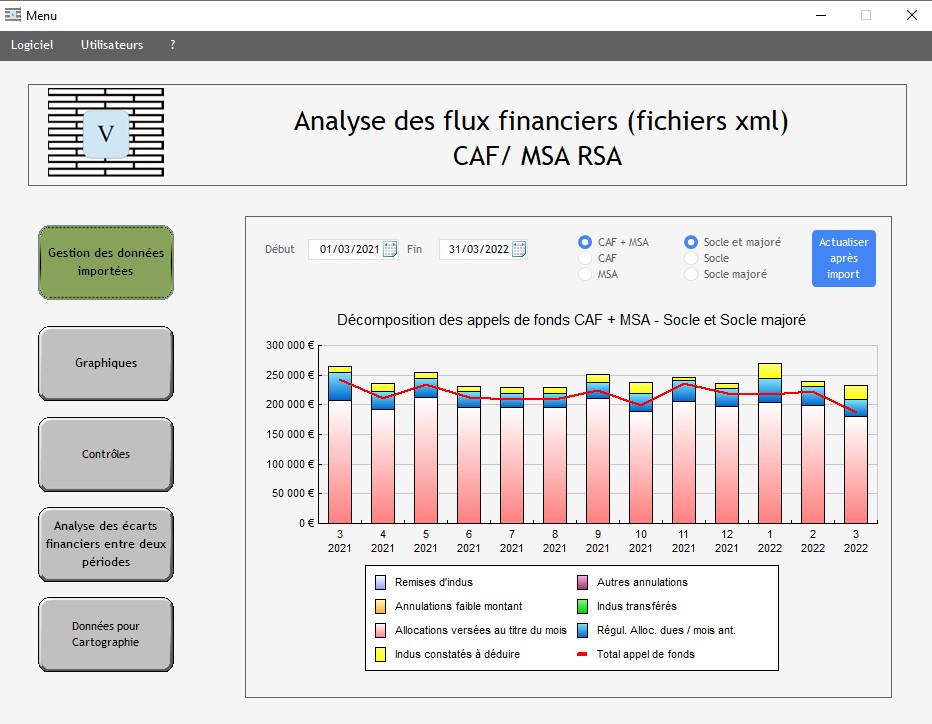Click Actualiser après import button
Image resolution: width=932 pixels, height=724 pixels.
pos(843,259)
